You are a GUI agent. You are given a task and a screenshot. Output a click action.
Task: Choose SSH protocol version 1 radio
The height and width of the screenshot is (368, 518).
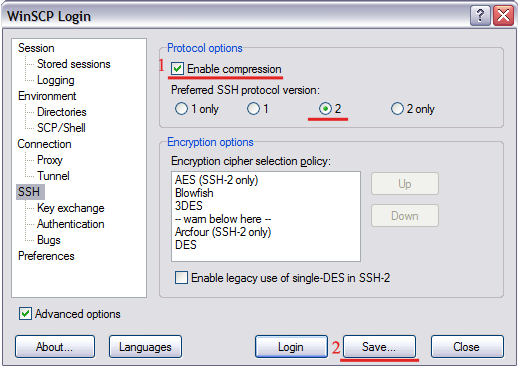tap(253, 109)
